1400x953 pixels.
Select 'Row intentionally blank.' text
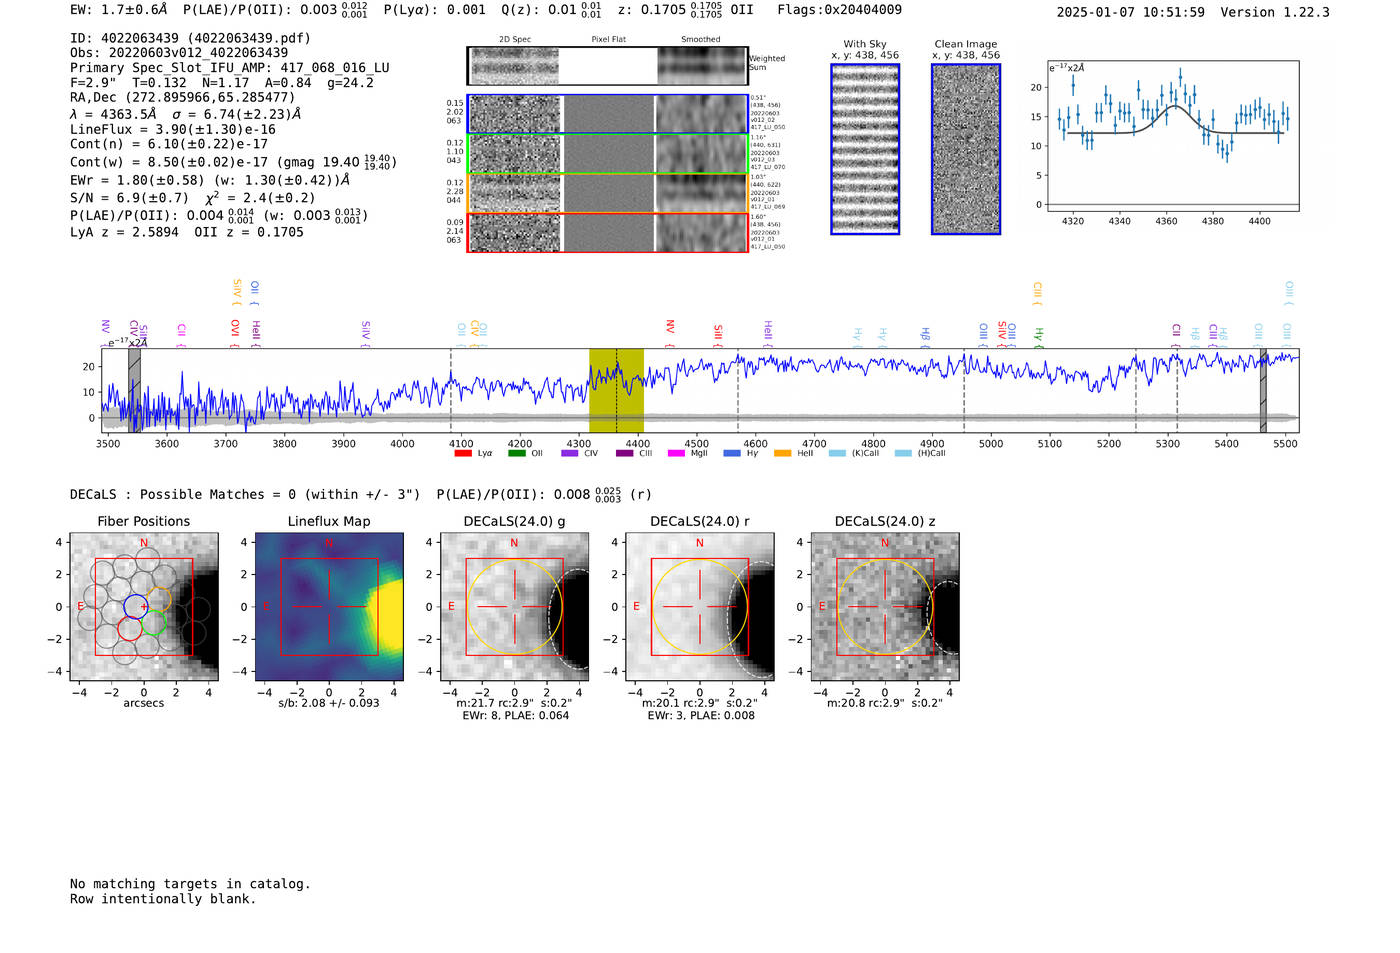click(163, 898)
